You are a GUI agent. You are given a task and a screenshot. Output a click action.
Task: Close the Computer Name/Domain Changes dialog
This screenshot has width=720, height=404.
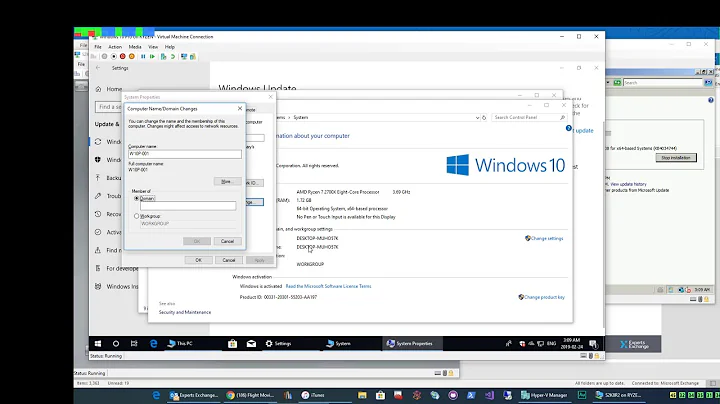[x=240, y=108]
